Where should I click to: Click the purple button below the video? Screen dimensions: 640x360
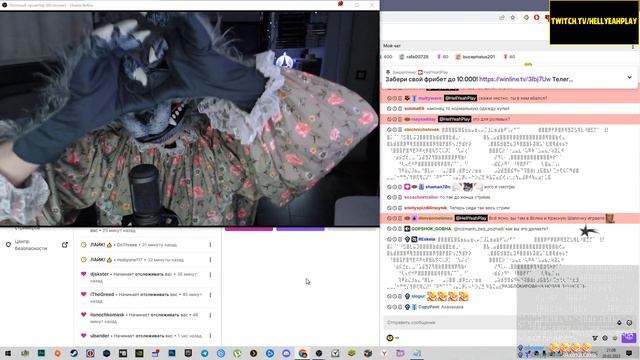click(x=300, y=229)
